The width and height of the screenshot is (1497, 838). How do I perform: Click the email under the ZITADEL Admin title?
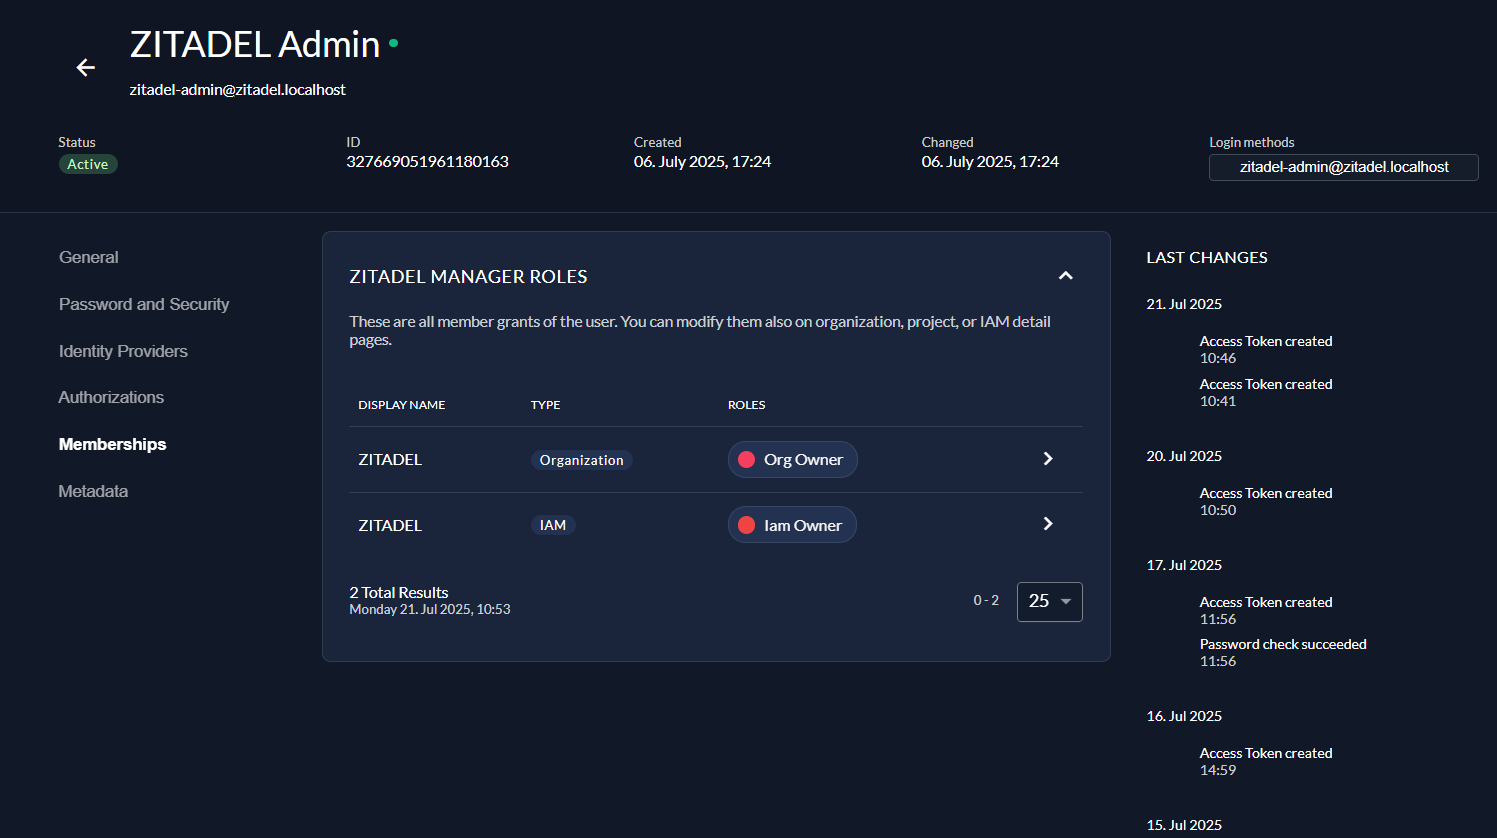click(x=238, y=90)
